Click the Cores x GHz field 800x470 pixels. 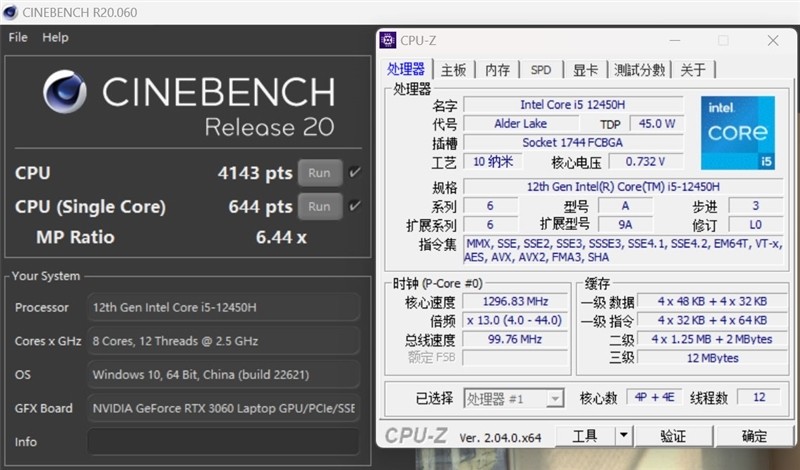pyautogui.click(x=223, y=341)
